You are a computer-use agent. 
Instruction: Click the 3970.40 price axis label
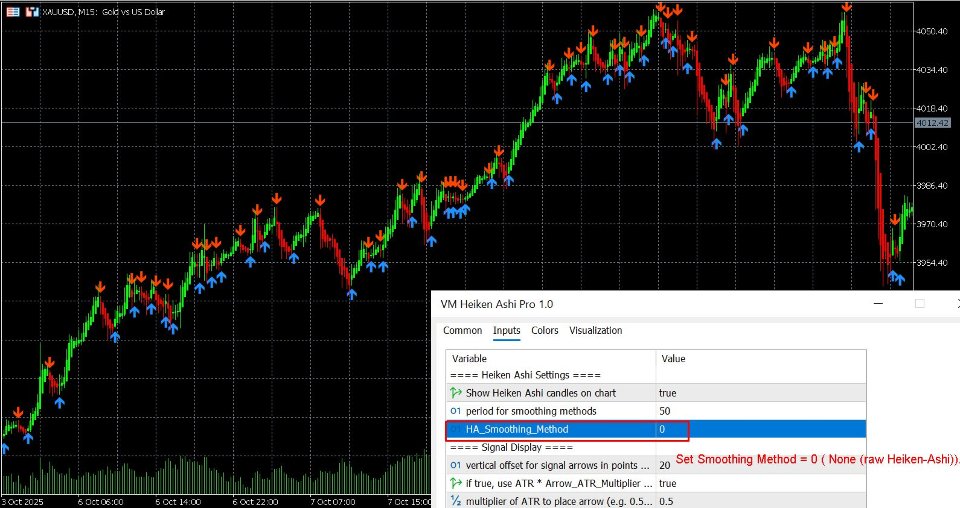coord(932,224)
